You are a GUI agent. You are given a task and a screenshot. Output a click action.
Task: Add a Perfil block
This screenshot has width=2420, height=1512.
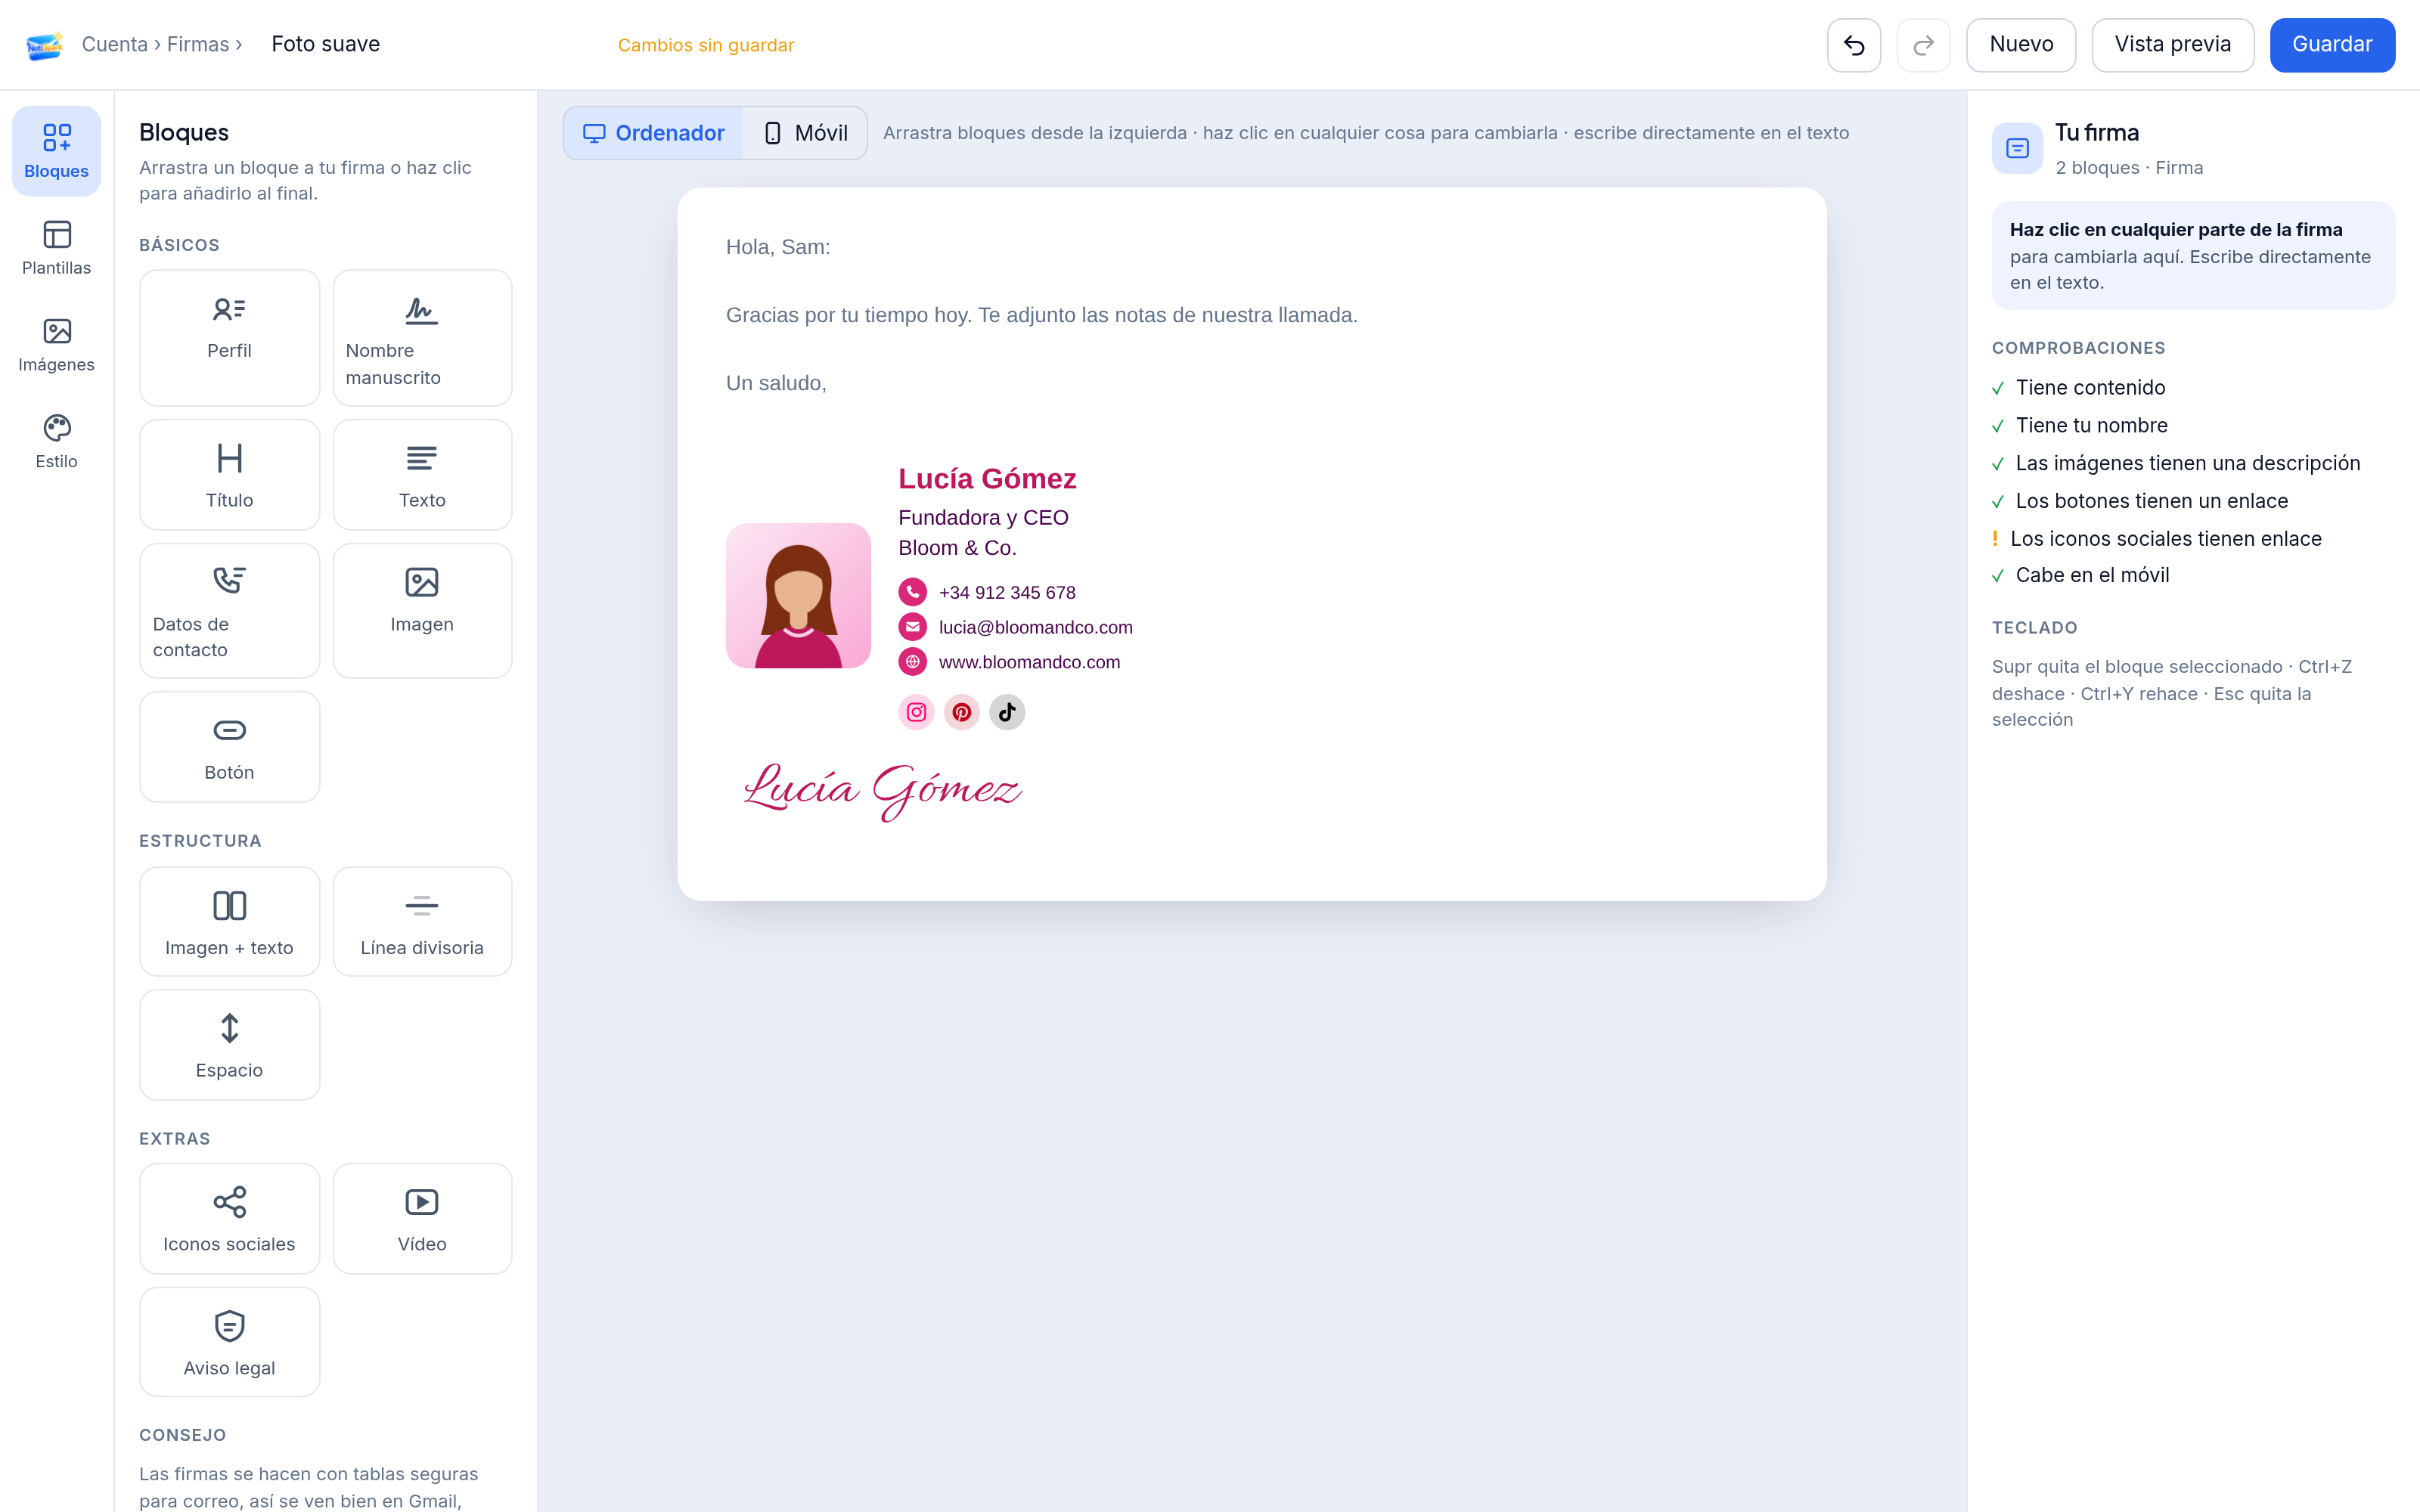tap(229, 337)
